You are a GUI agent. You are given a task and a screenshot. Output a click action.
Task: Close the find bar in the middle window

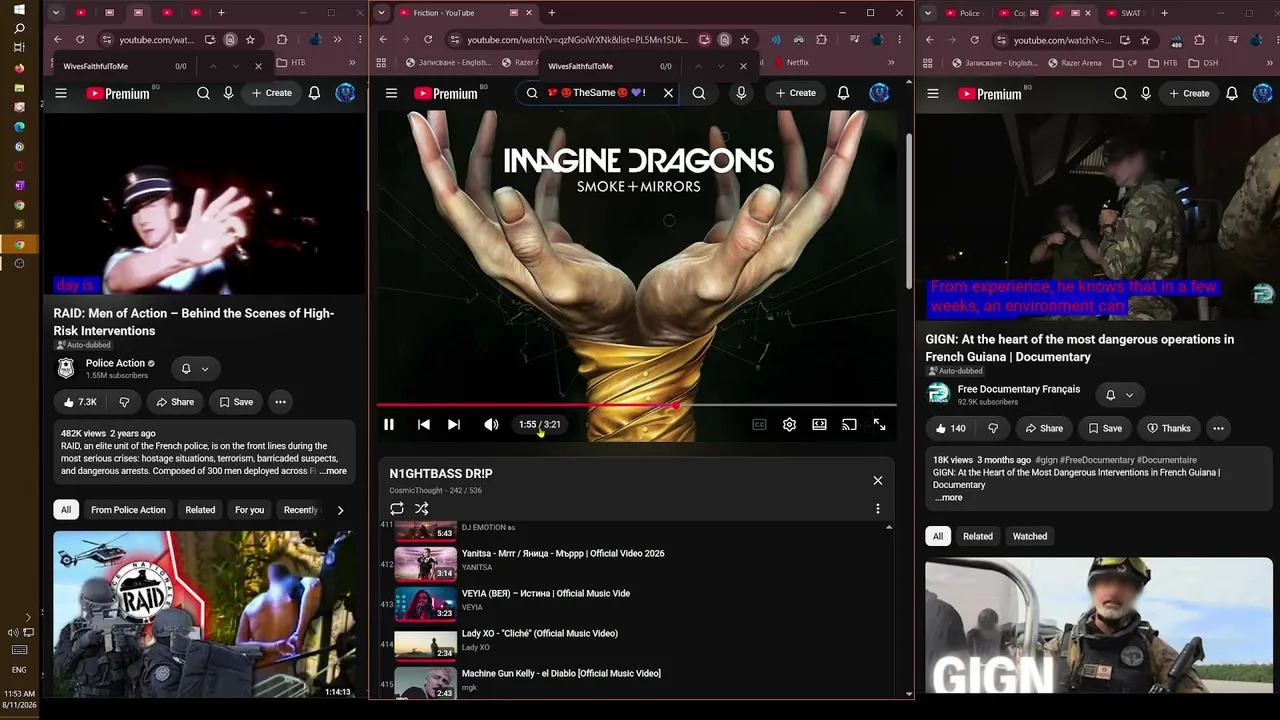(x=743, y=66)
